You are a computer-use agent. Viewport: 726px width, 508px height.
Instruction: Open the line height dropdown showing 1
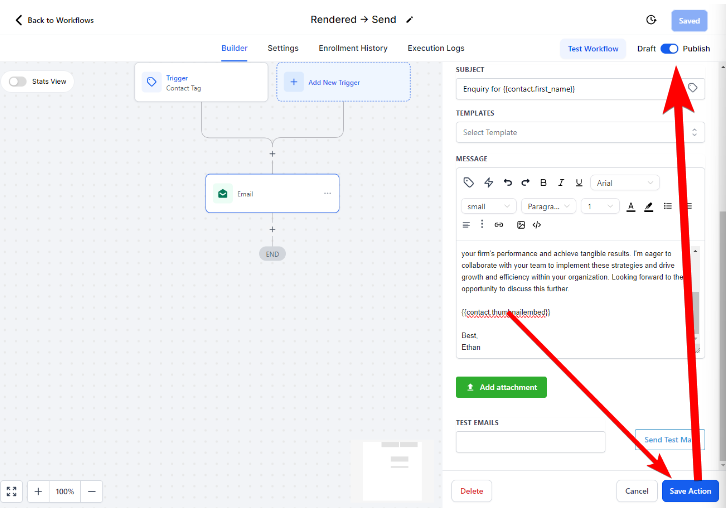point(600,206)
